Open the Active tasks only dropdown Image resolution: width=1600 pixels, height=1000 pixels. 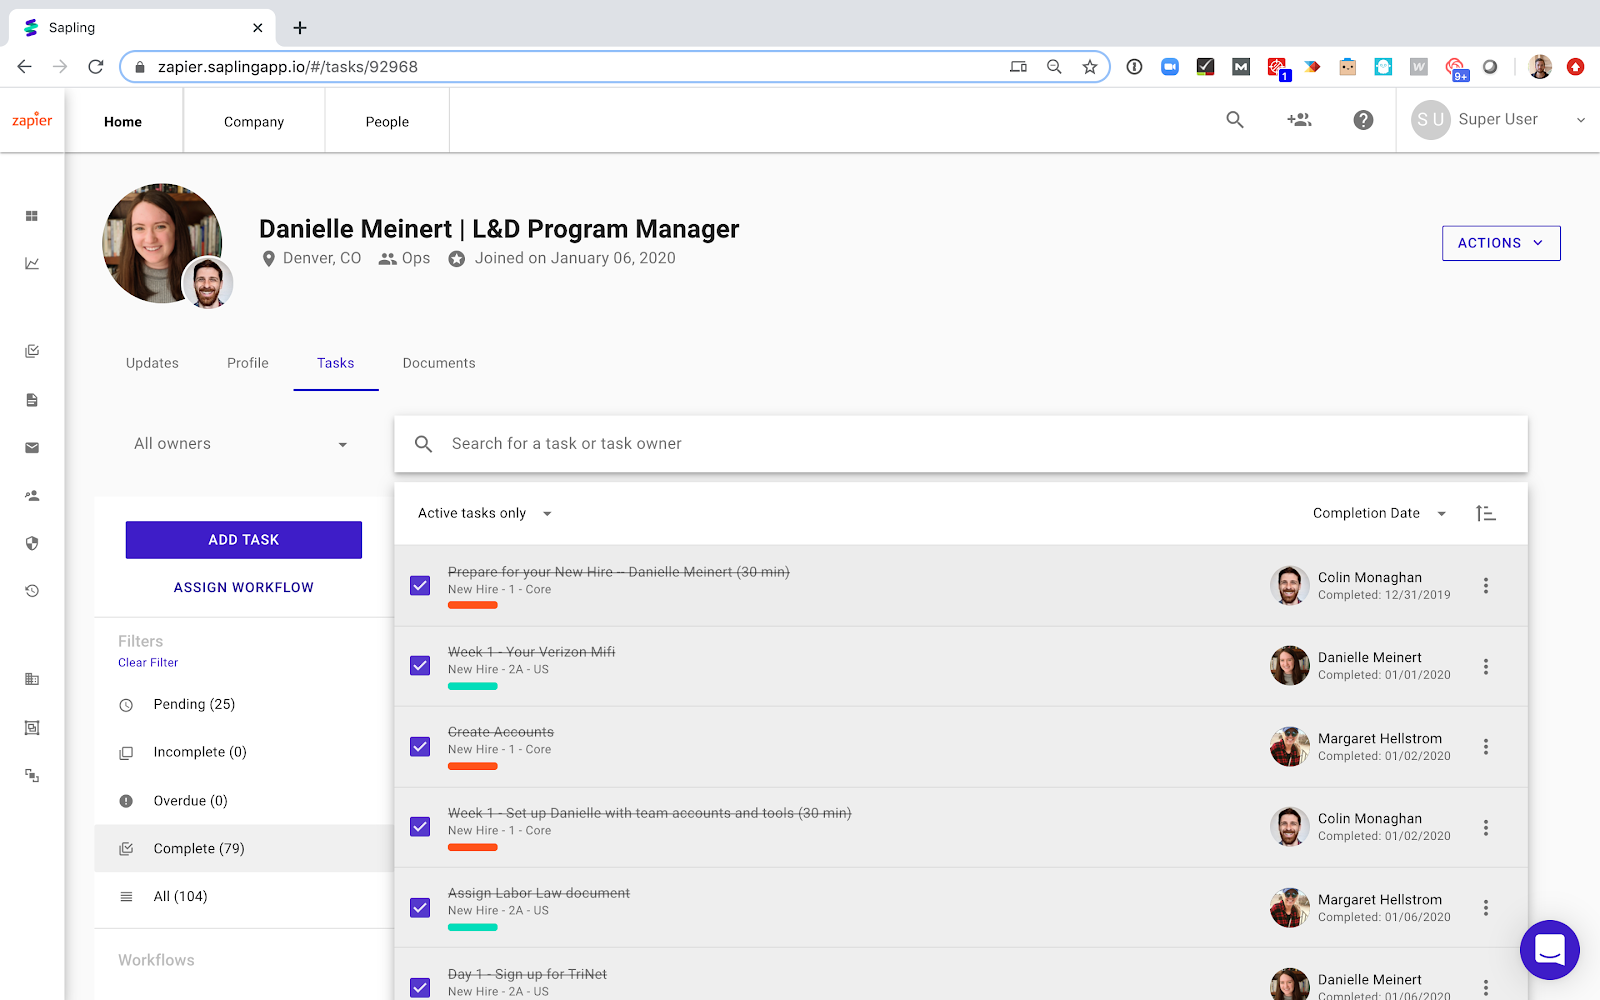485,513
